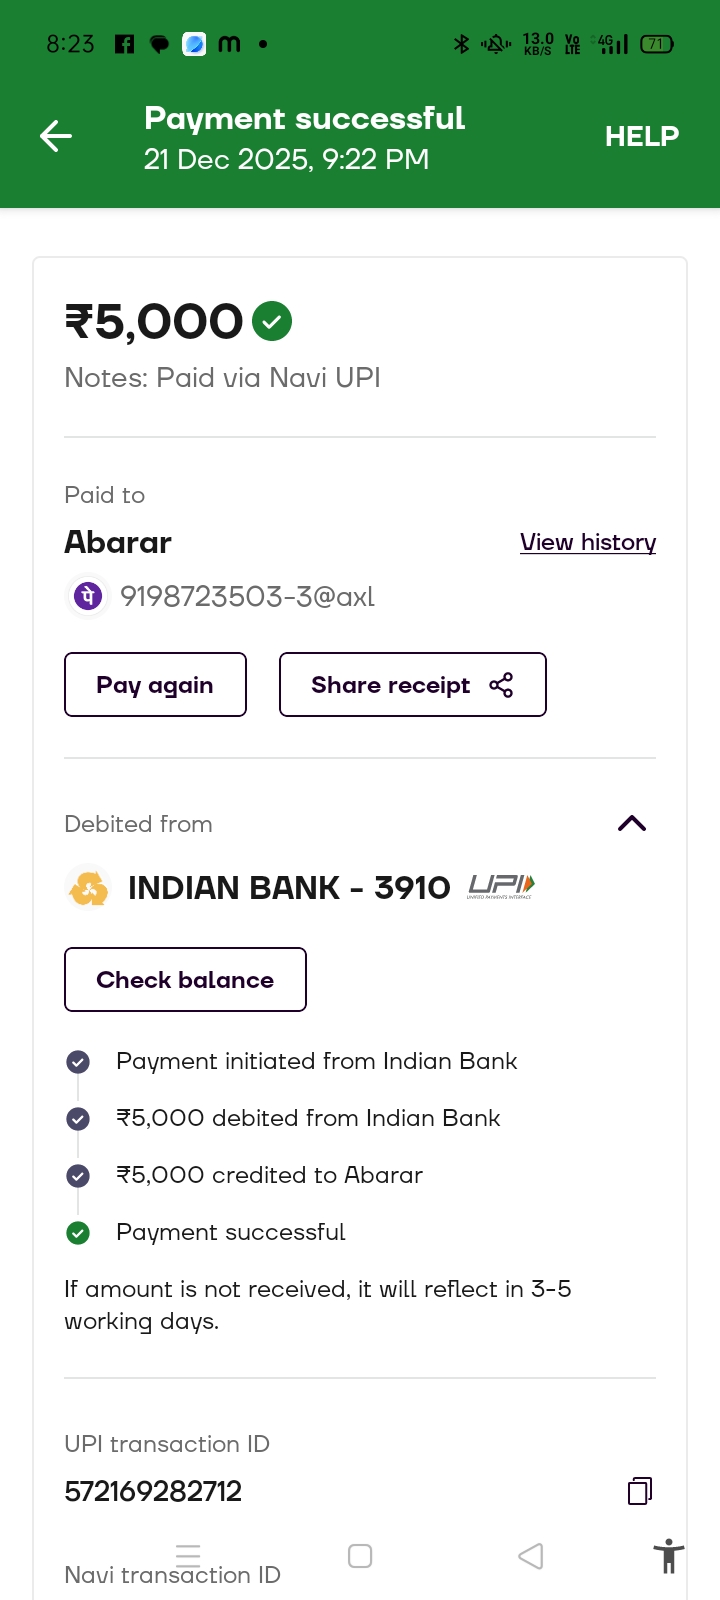Open the View history link

588,542
